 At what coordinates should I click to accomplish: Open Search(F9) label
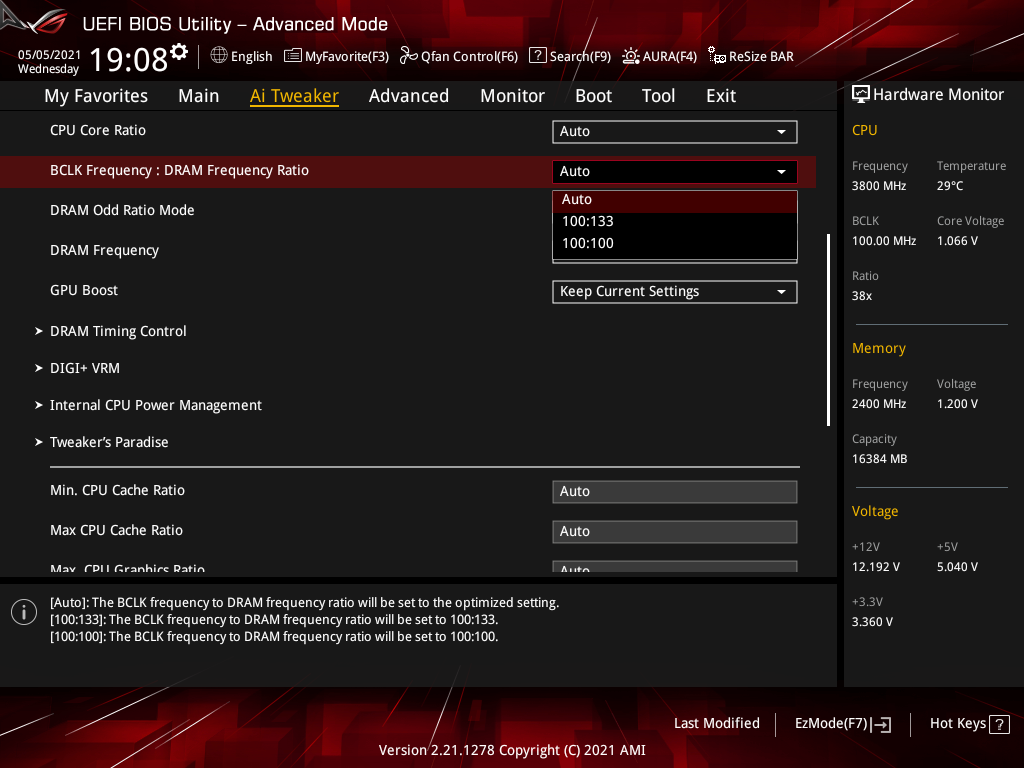click(580, 57)
